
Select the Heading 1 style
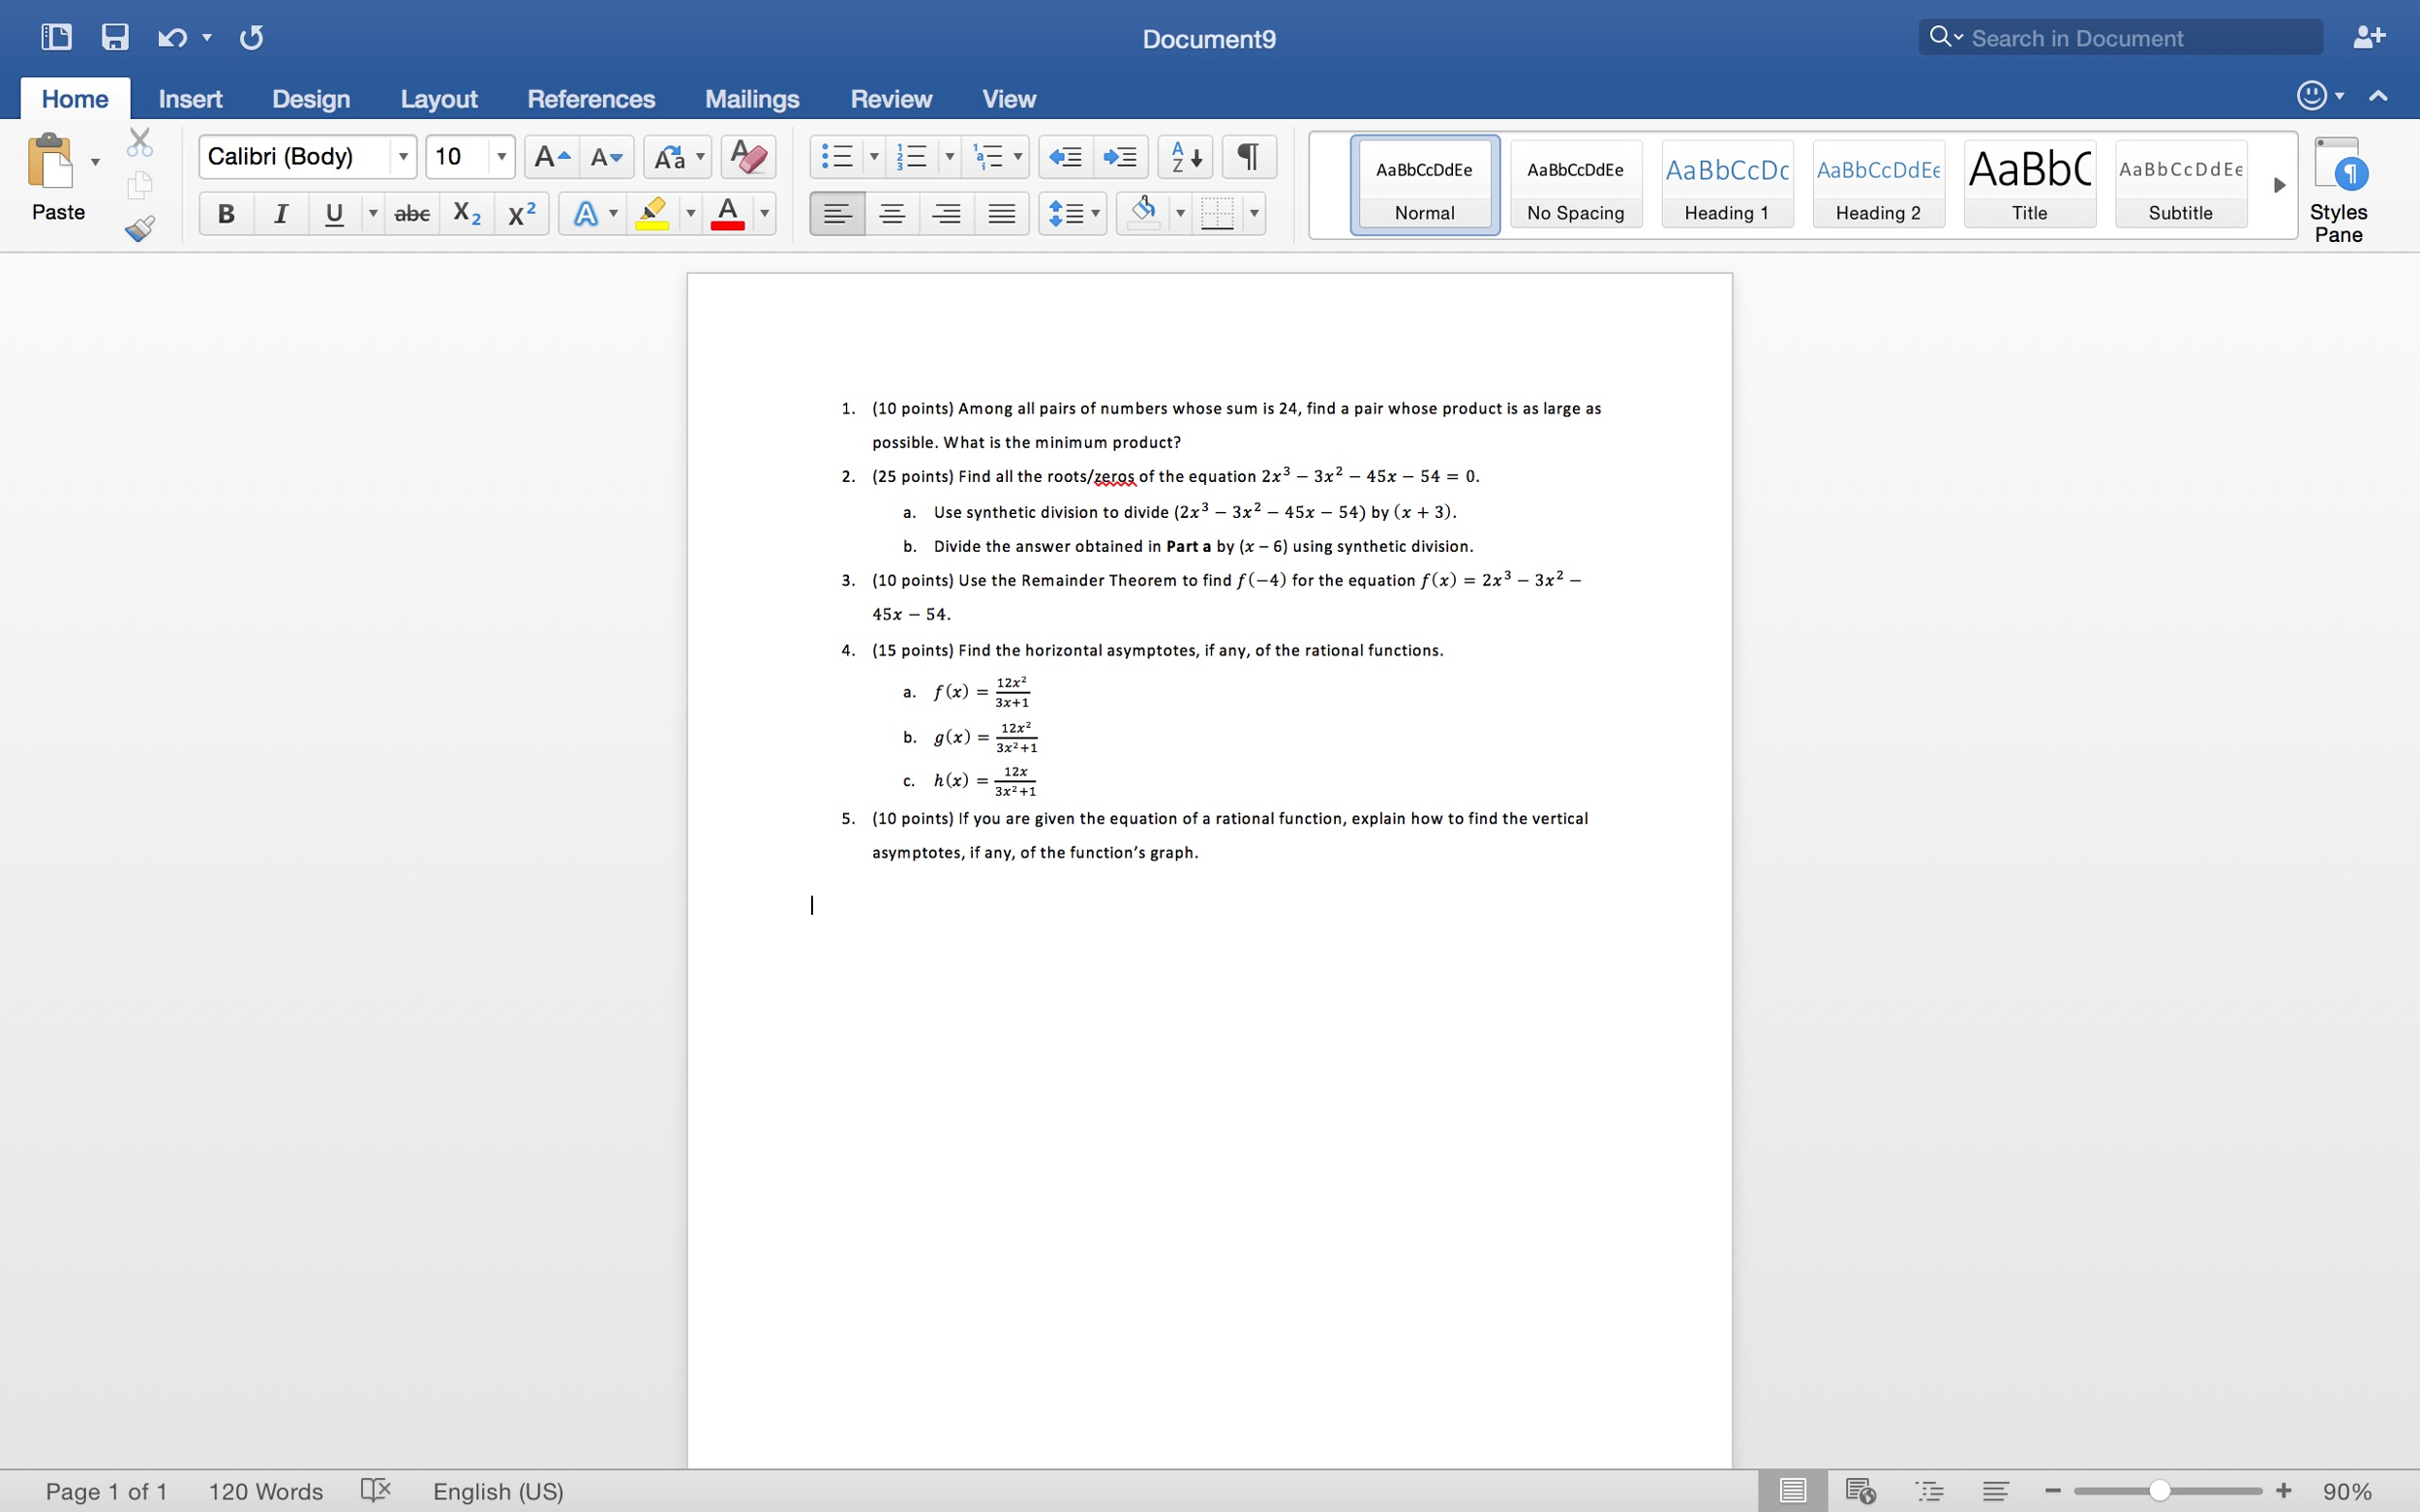pyautogui.click(x=1725, y=183)
